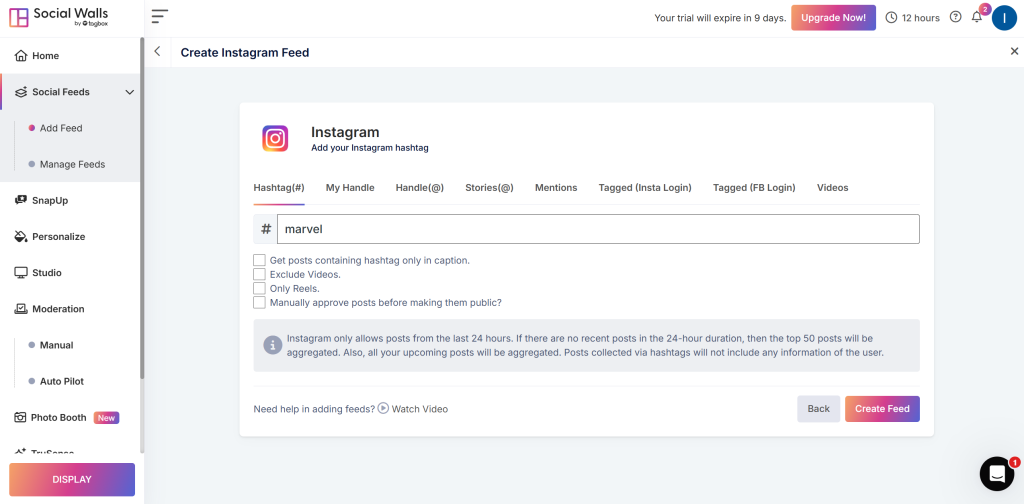Open Auto Pilot in the sidebar
The image size is (1024, 504).
pos(61,381)
